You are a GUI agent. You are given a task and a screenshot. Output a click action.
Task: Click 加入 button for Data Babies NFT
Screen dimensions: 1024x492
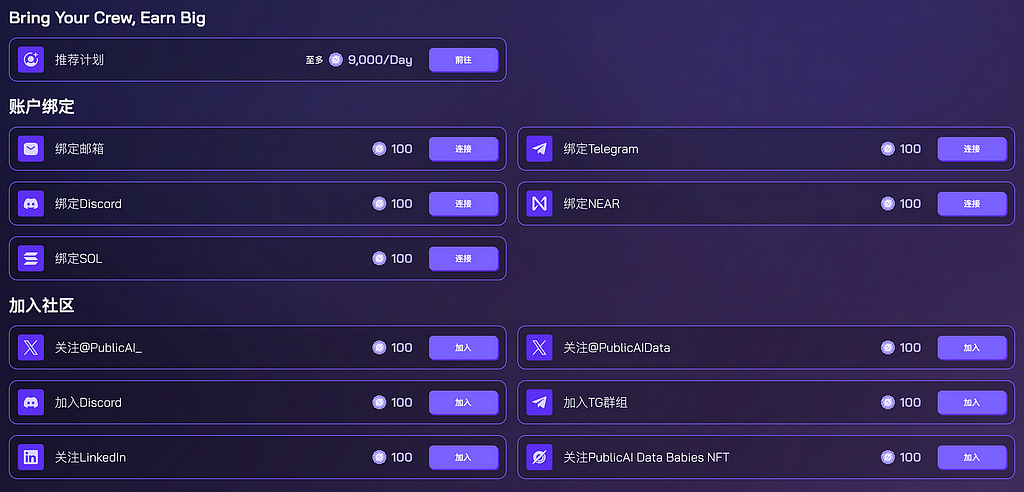tap(972, 457)
